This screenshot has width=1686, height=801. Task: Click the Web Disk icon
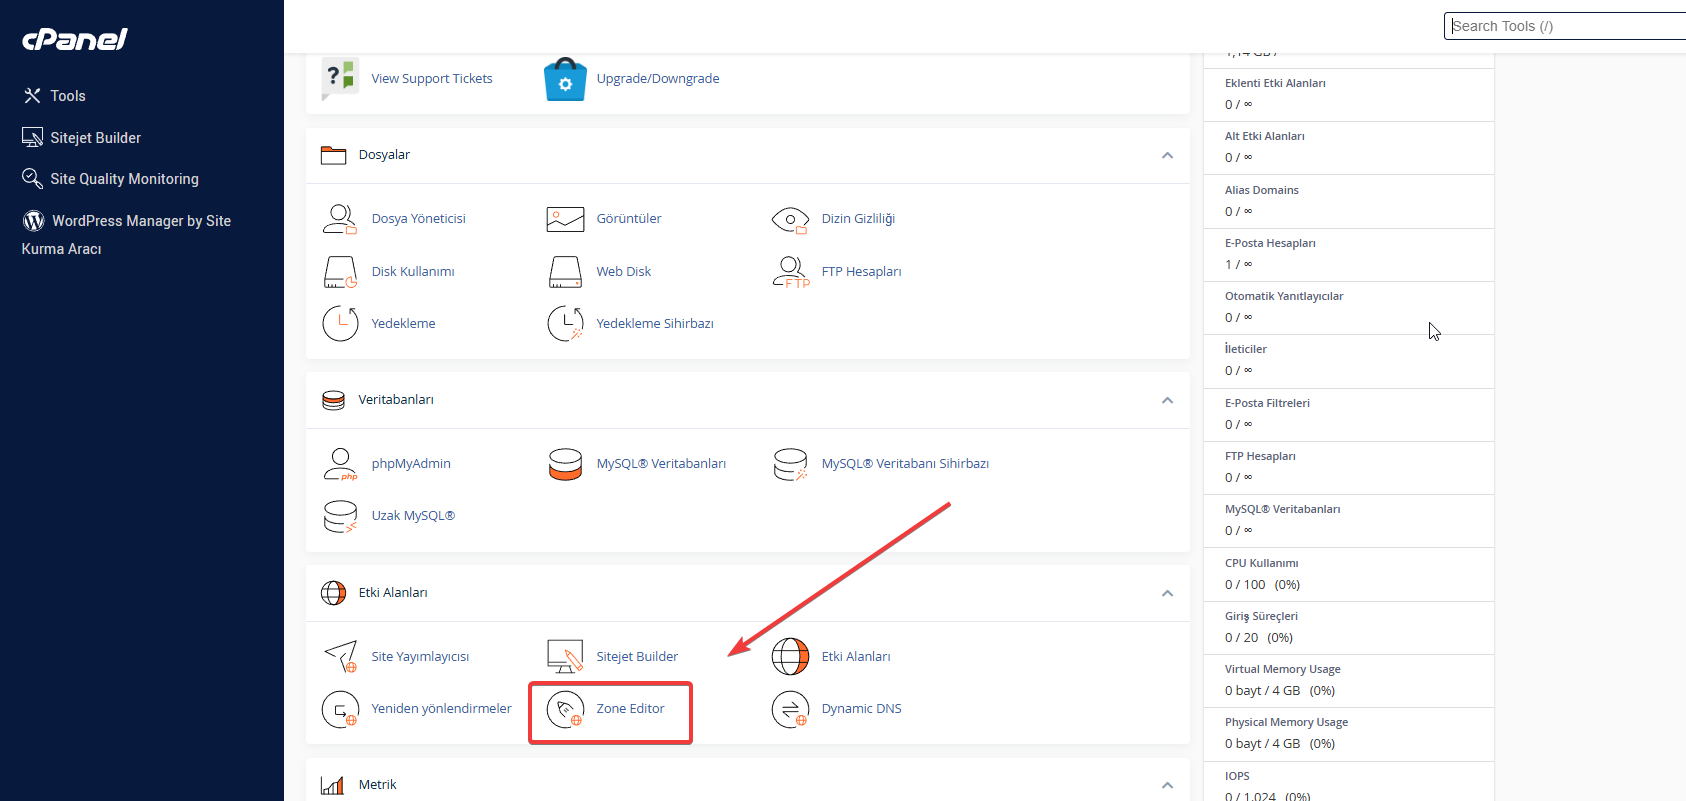565,271
